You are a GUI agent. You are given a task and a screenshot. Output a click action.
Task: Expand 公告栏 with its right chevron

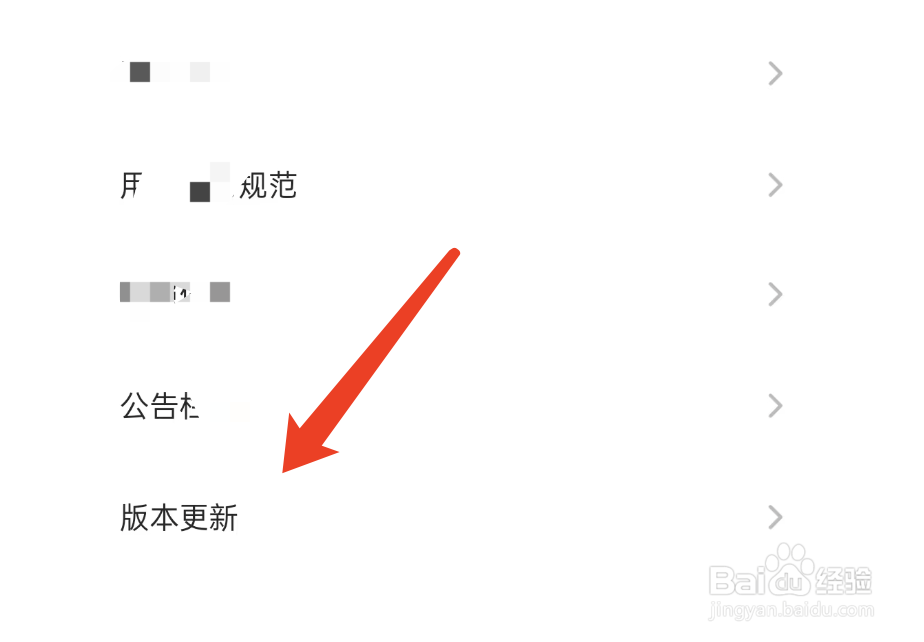tap(776, 406)
